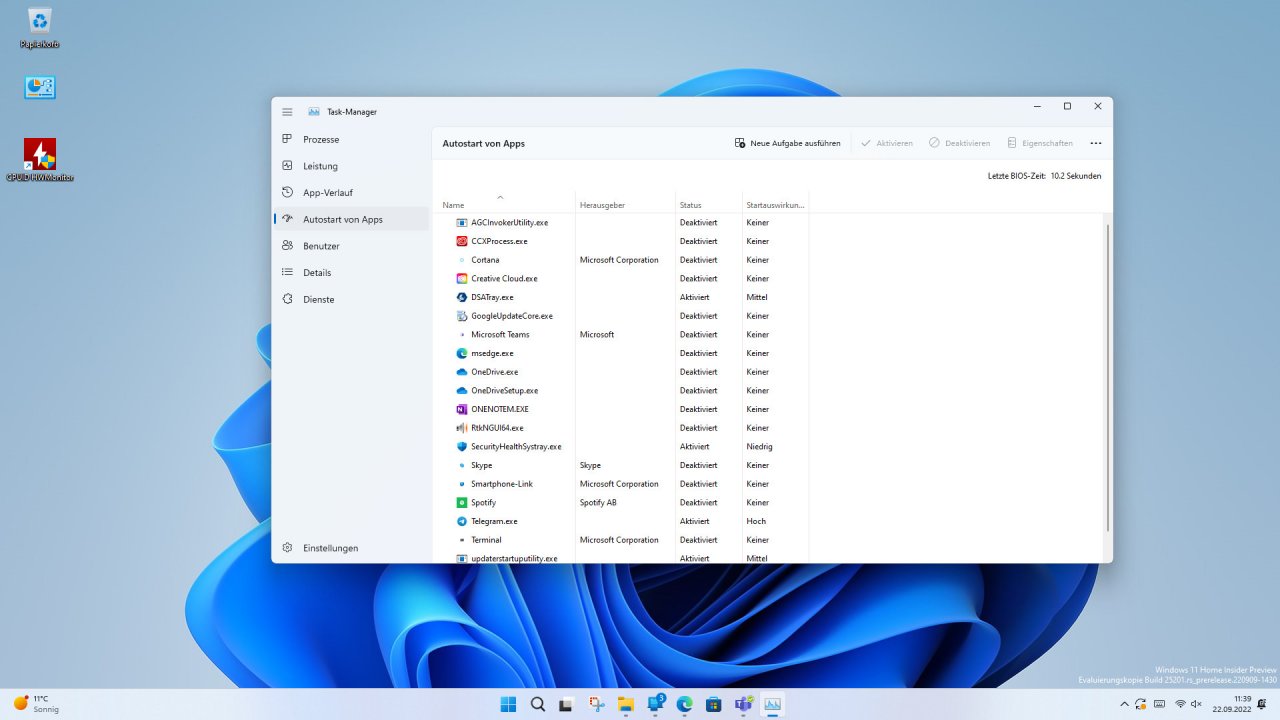This screenshot has width=1280, height=720.
Task: Show hidden system tray icons
Action: [x=1124, y=704]
